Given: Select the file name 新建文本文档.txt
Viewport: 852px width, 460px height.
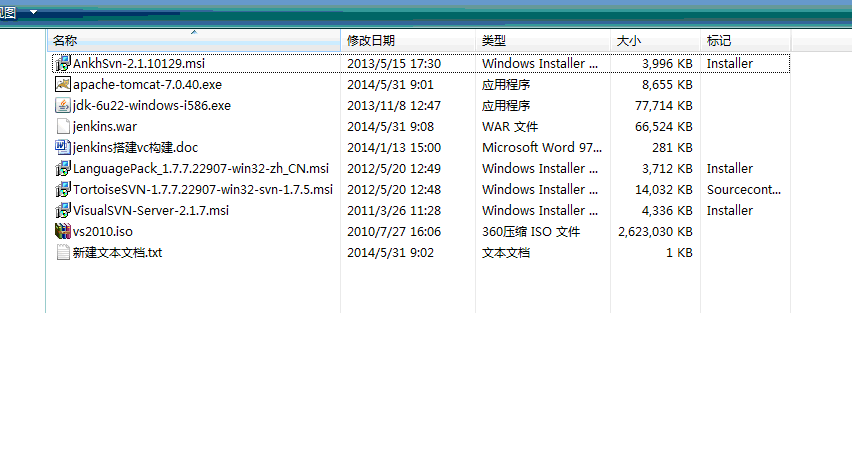Looking at the screenshot, I should pyautogui.click(x=117, y=253).
